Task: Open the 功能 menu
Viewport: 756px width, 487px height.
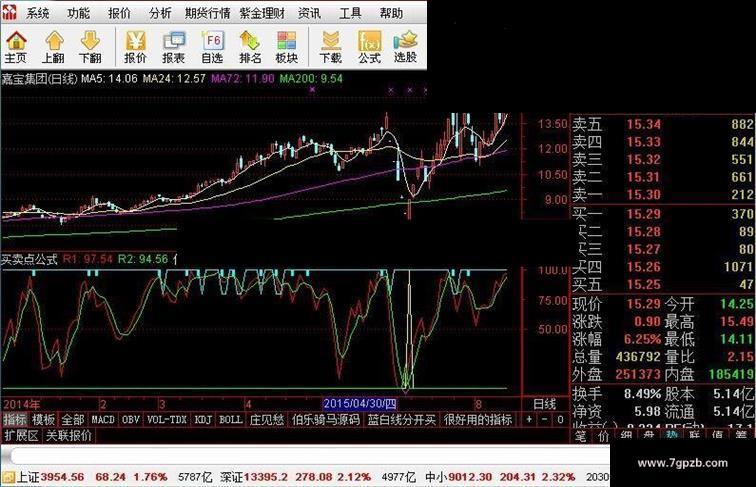Action: (x=78, y=13)
